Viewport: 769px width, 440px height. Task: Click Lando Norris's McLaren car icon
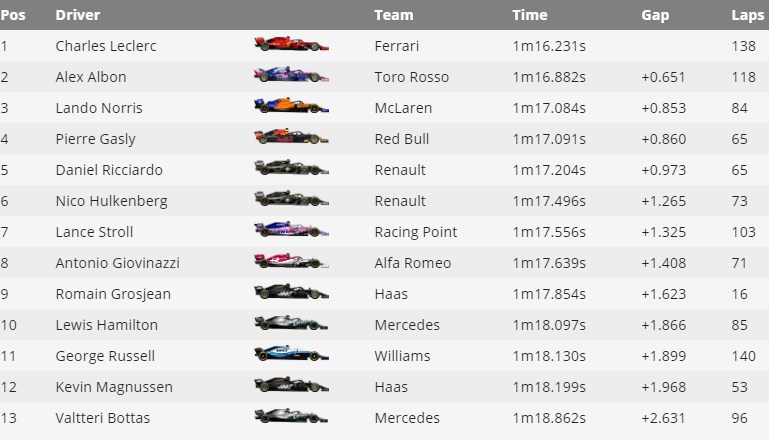pos(291,107)
